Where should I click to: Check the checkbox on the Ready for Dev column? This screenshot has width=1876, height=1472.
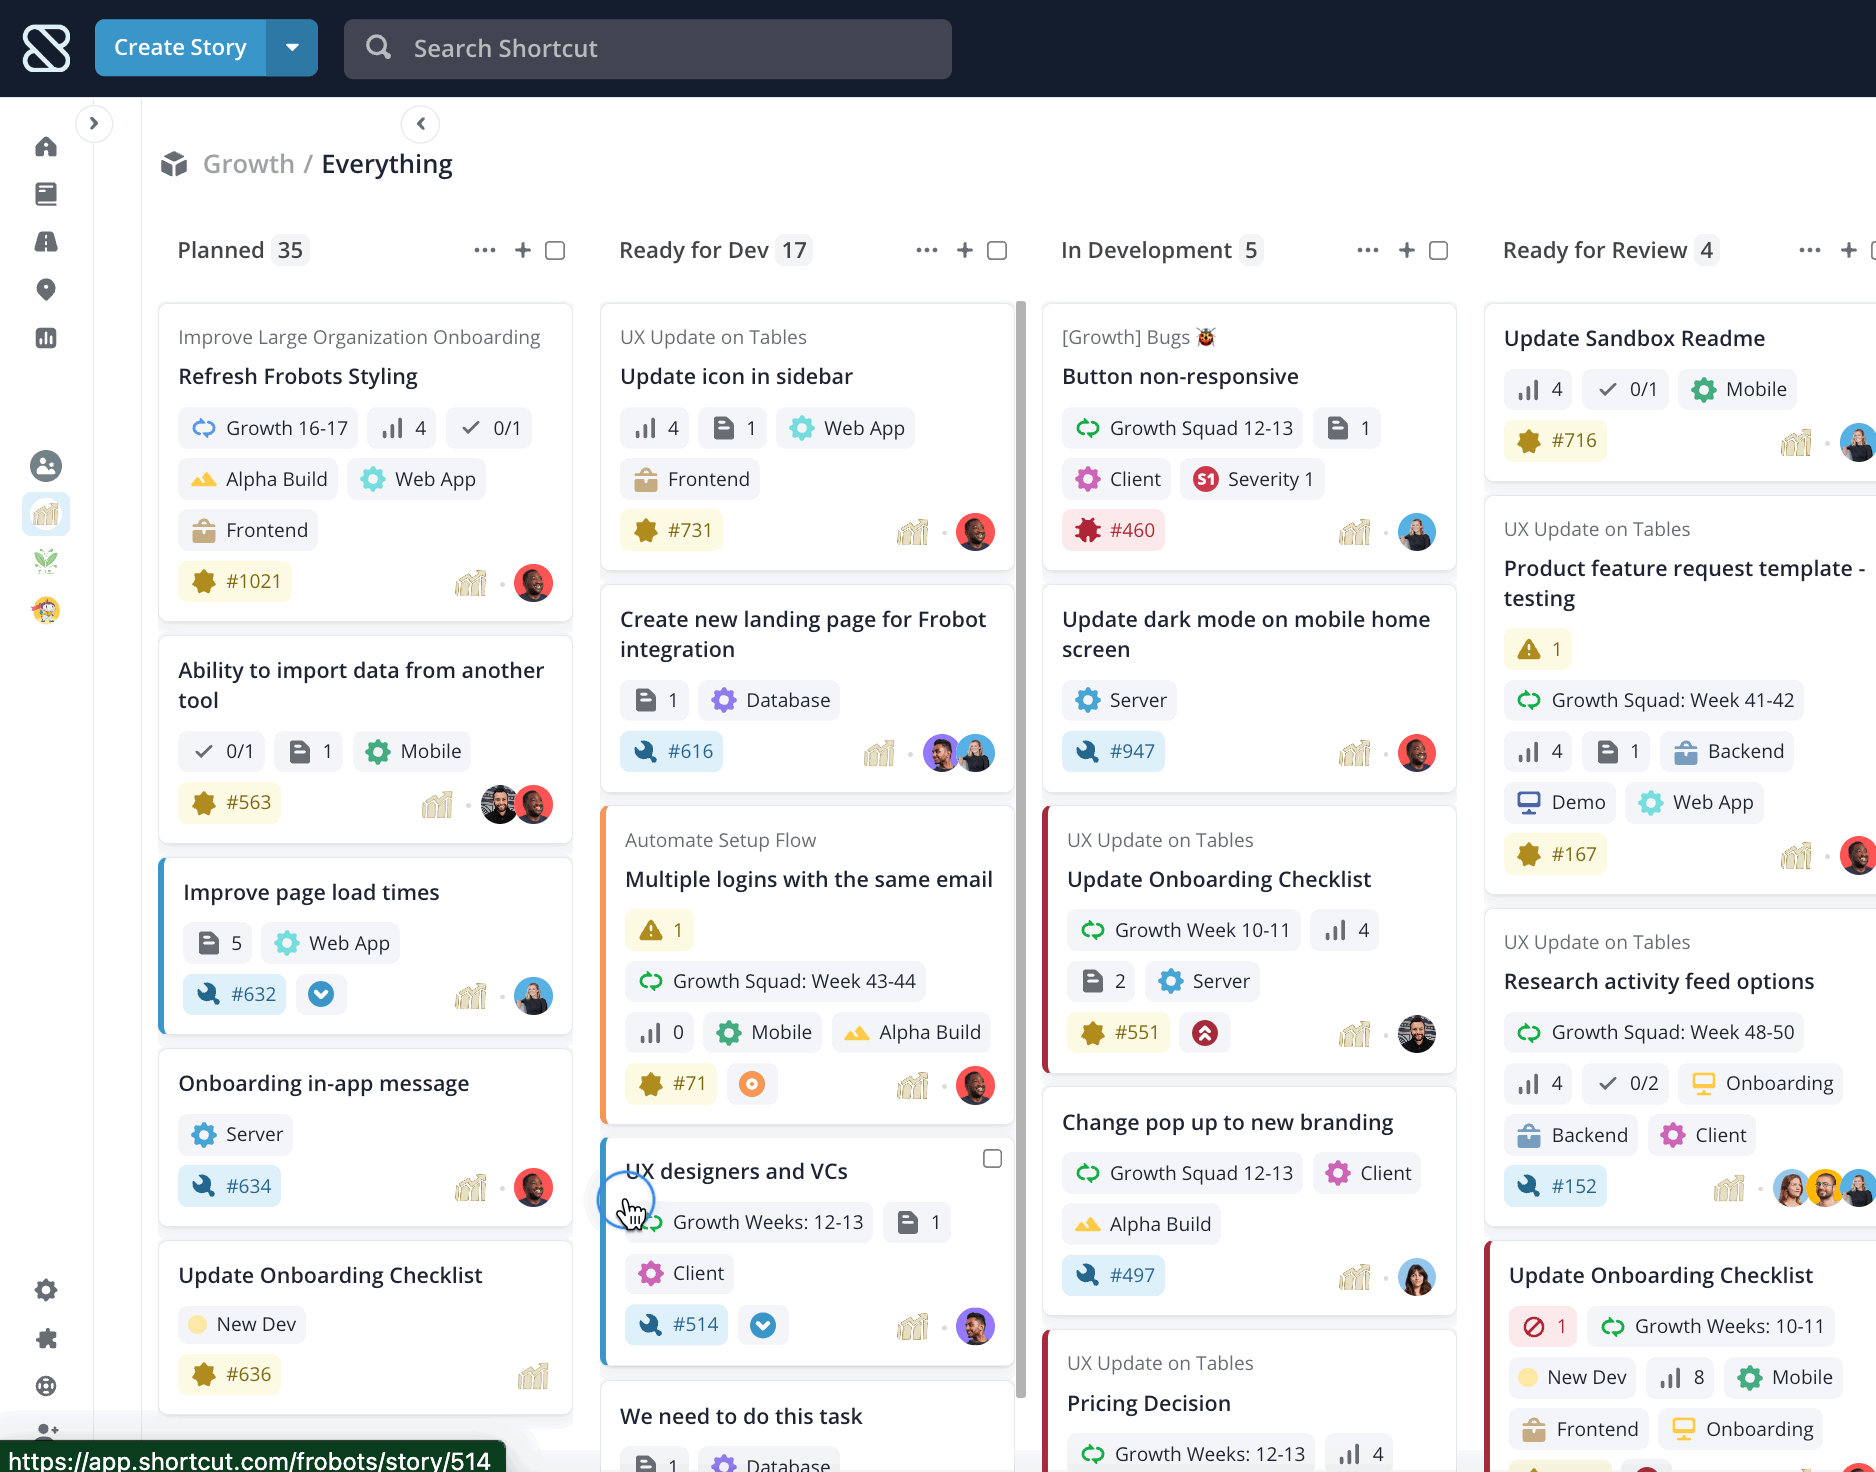pyautogui.click(x=997, y=250)
